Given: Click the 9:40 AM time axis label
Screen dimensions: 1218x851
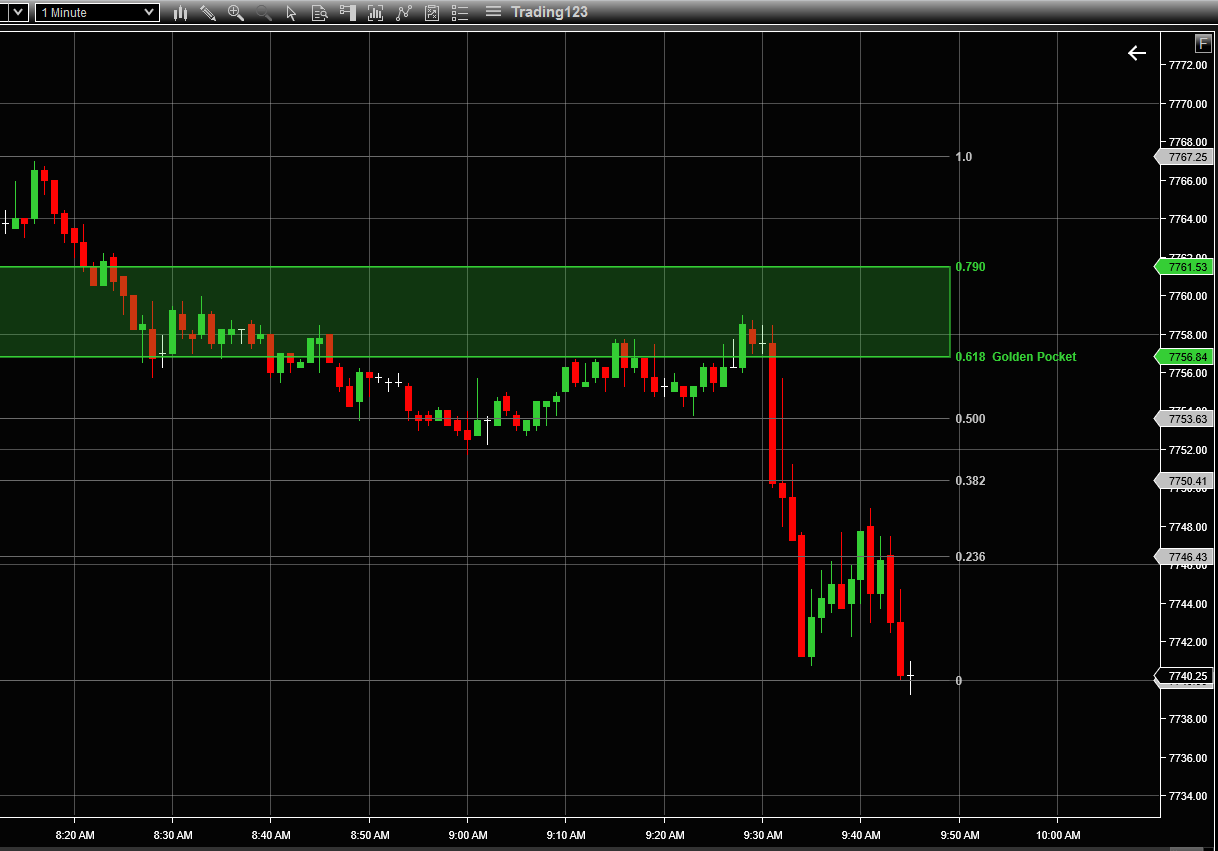Looking at the screenshot, I should (x=861, y=835).
